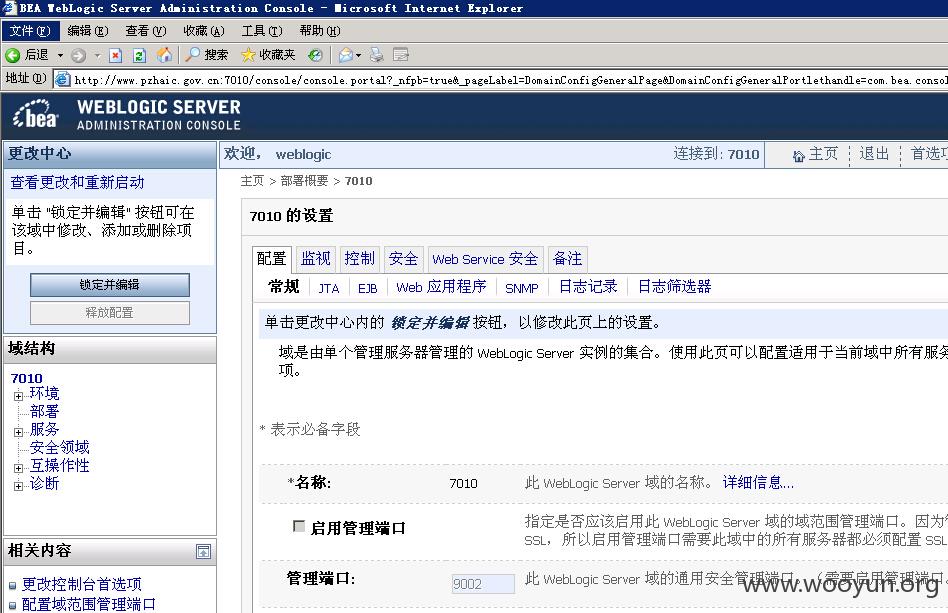948x613 pixels.
Task: Click the page icon beside address URL
Action: [62, 79]
